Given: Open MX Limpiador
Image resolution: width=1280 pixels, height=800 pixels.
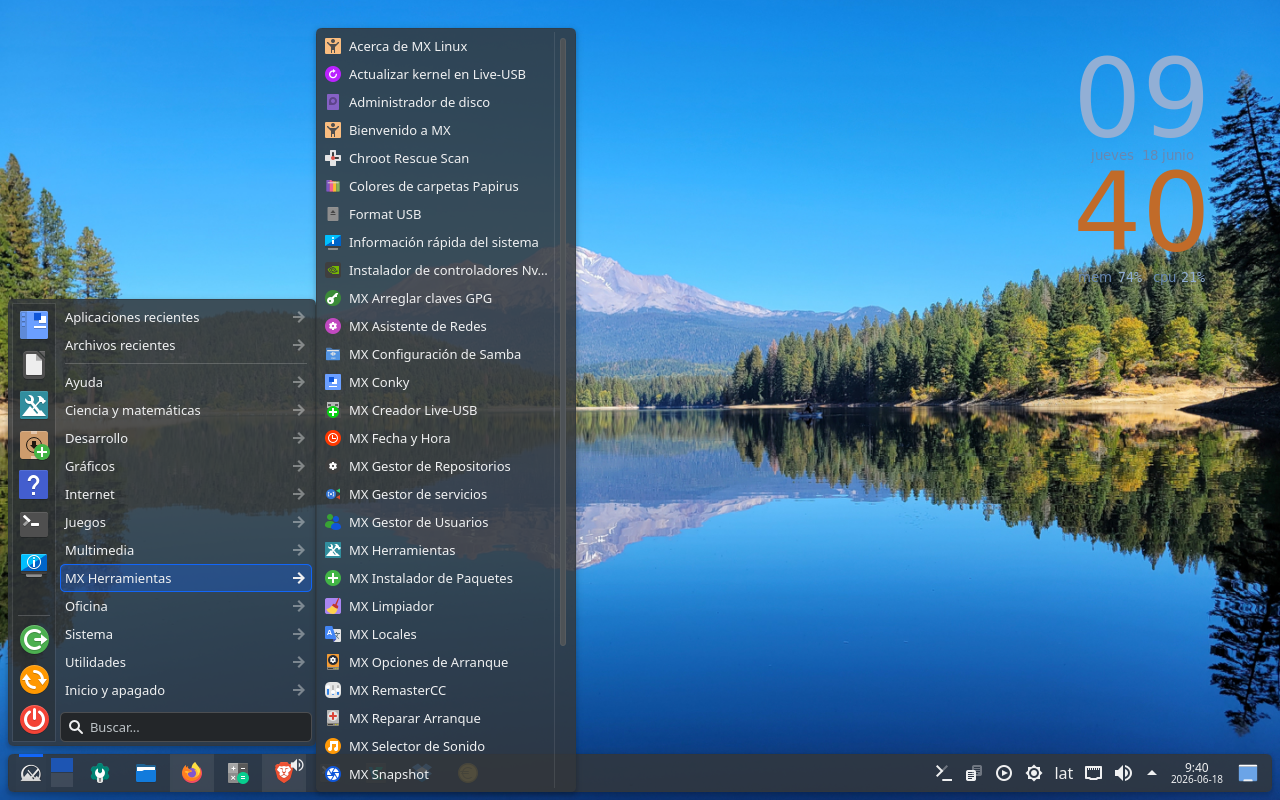Looking at the screenshot, I should pyautogui.click(x=436, y=606).
